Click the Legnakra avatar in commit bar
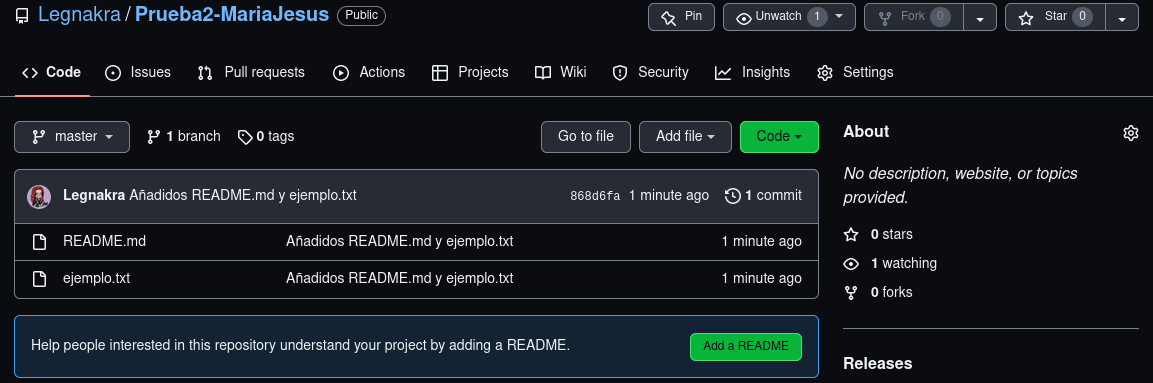1153x383 pixels. 39,196
